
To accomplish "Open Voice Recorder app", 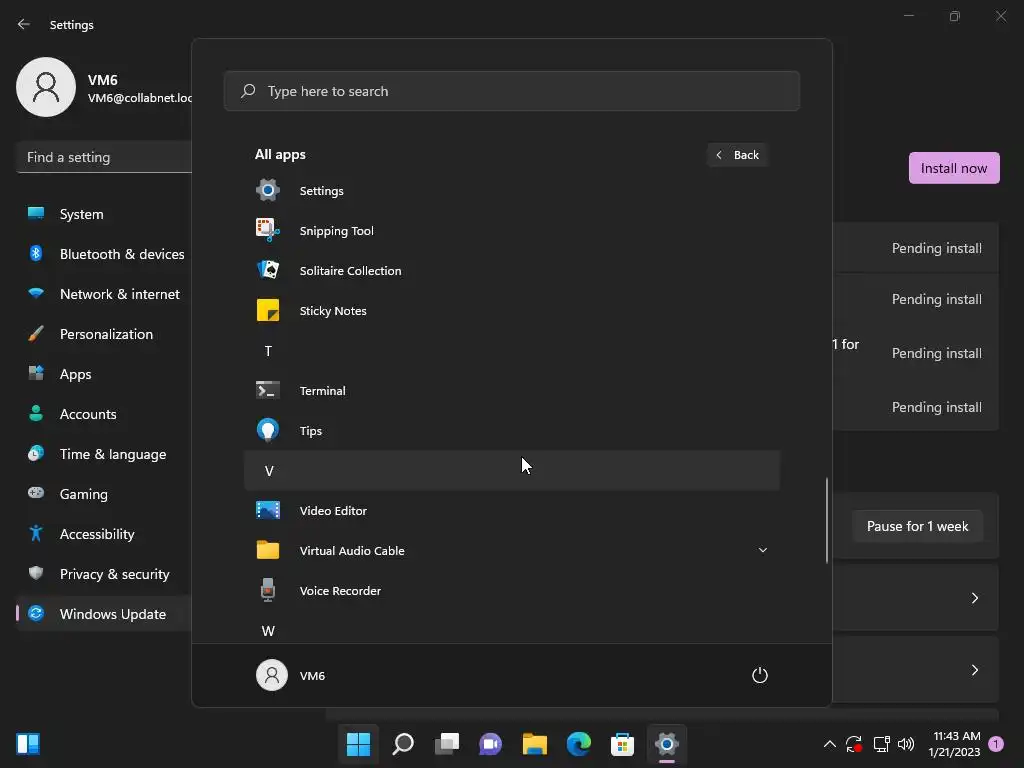I will pyautogui.click(x=512, y=590).
